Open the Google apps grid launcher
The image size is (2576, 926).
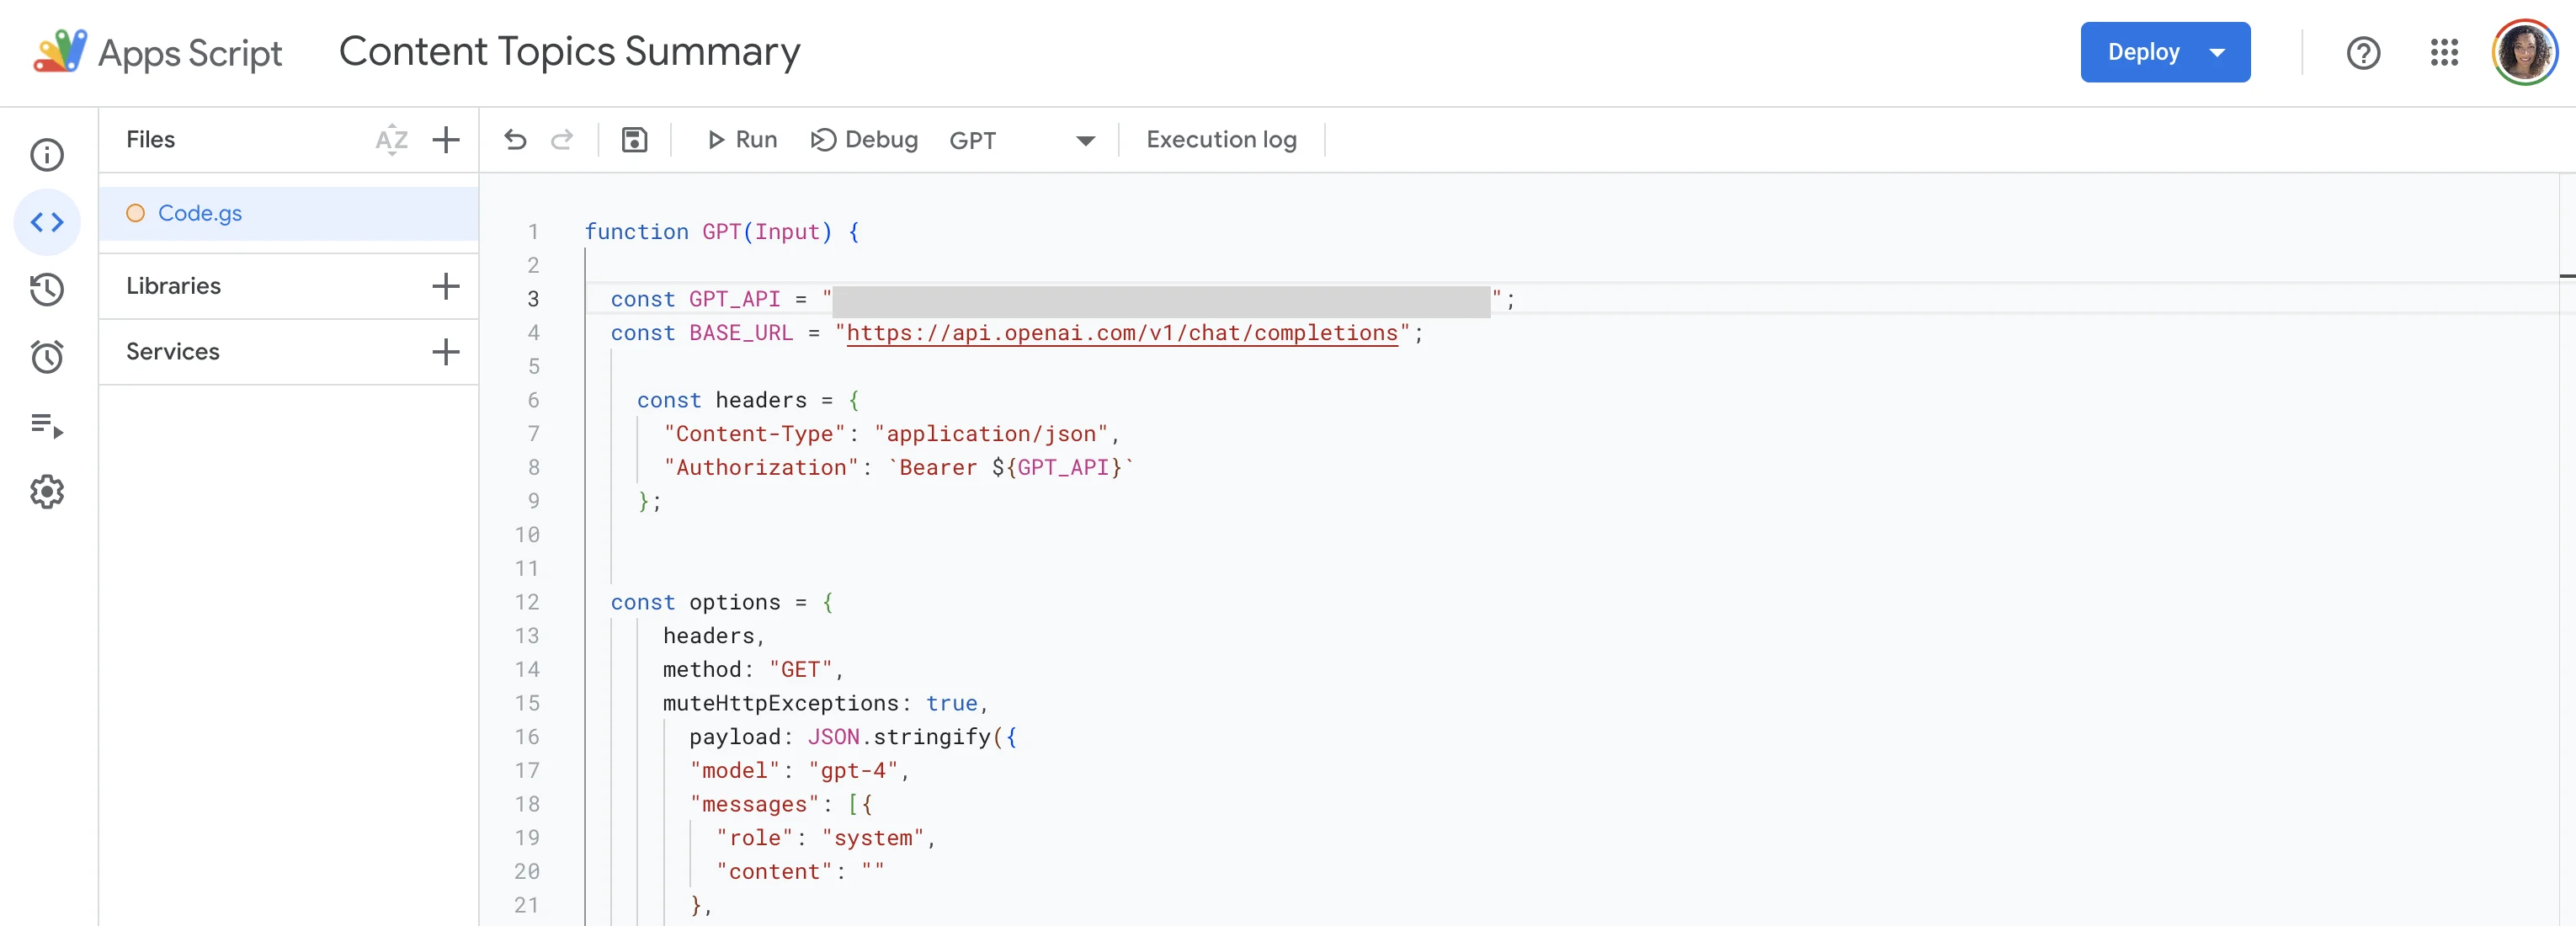[x=2443, y=53]
